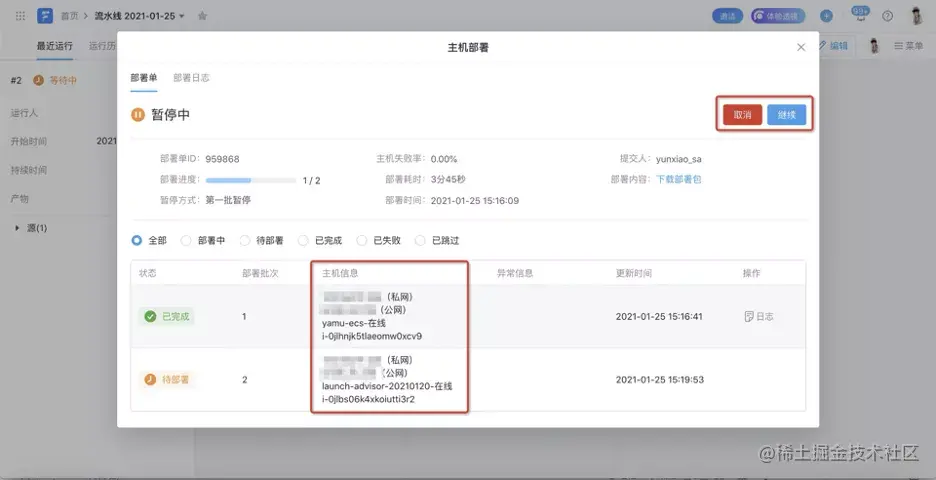Click the 下载部署包 link
This screenshot has width=936, height=480.
coord(679,179)
